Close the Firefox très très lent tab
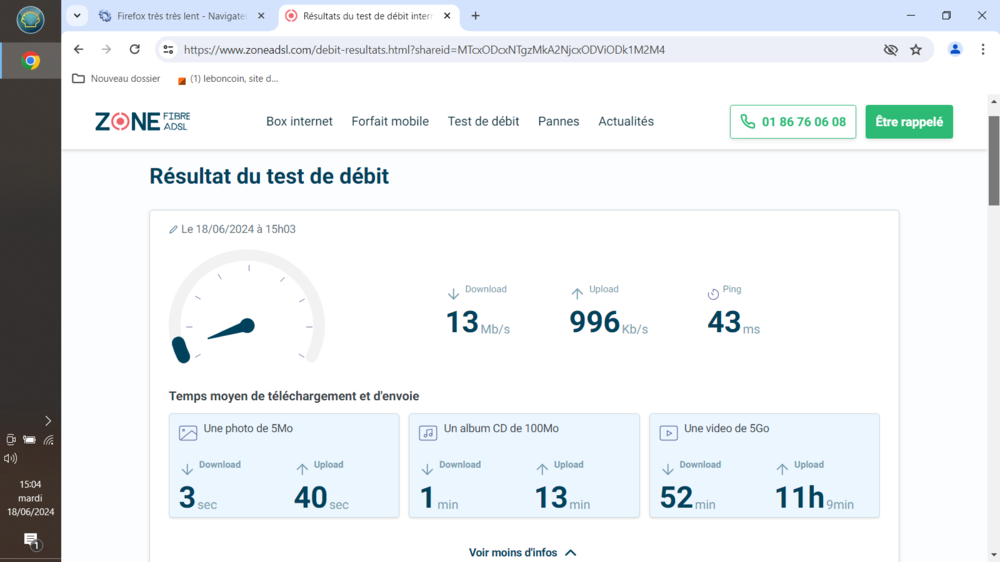1000x562 pixels. pos(261,16)
